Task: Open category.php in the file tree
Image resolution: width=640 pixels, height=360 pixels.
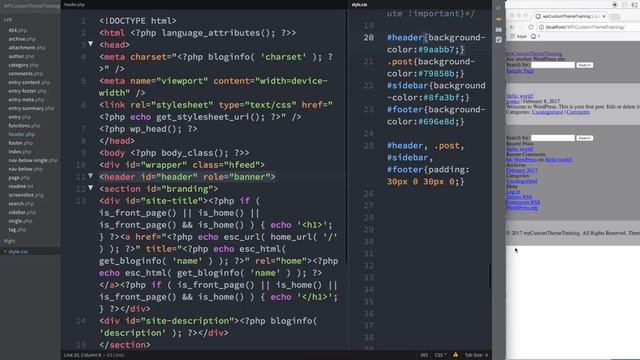Action: pyautogui.click(x=23, y=65)
